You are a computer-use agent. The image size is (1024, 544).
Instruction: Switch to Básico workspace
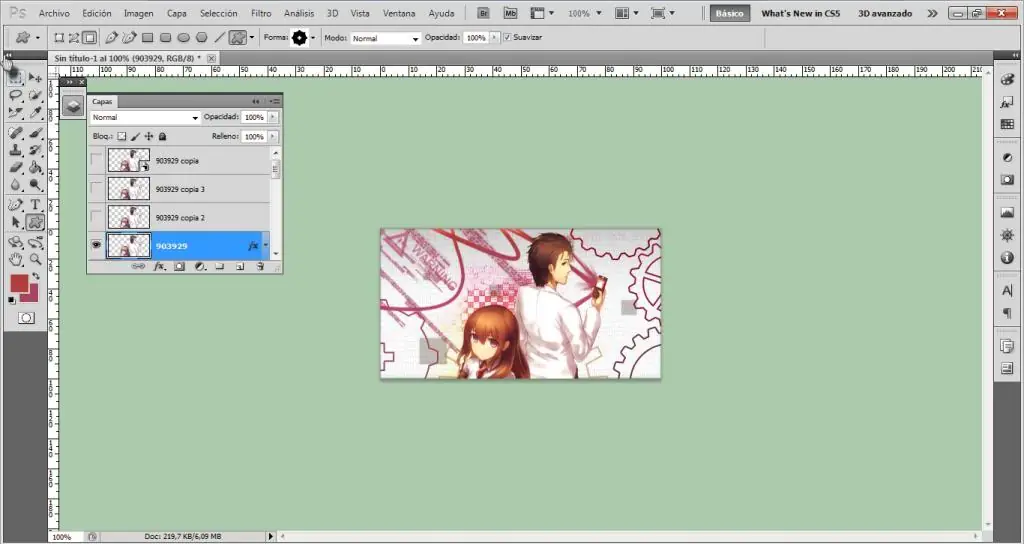coord(729,13)
